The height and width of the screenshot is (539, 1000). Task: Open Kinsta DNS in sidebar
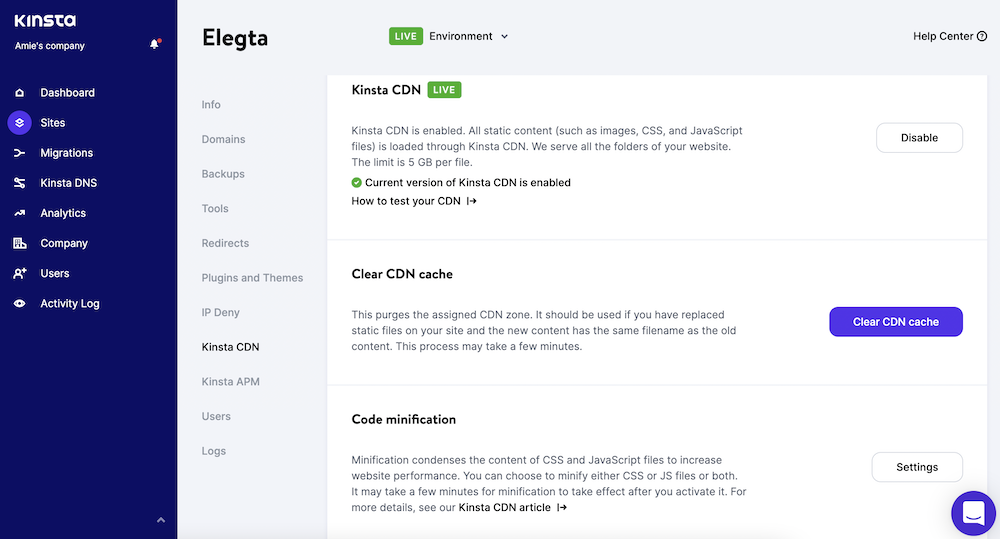(x=69, y=183)
